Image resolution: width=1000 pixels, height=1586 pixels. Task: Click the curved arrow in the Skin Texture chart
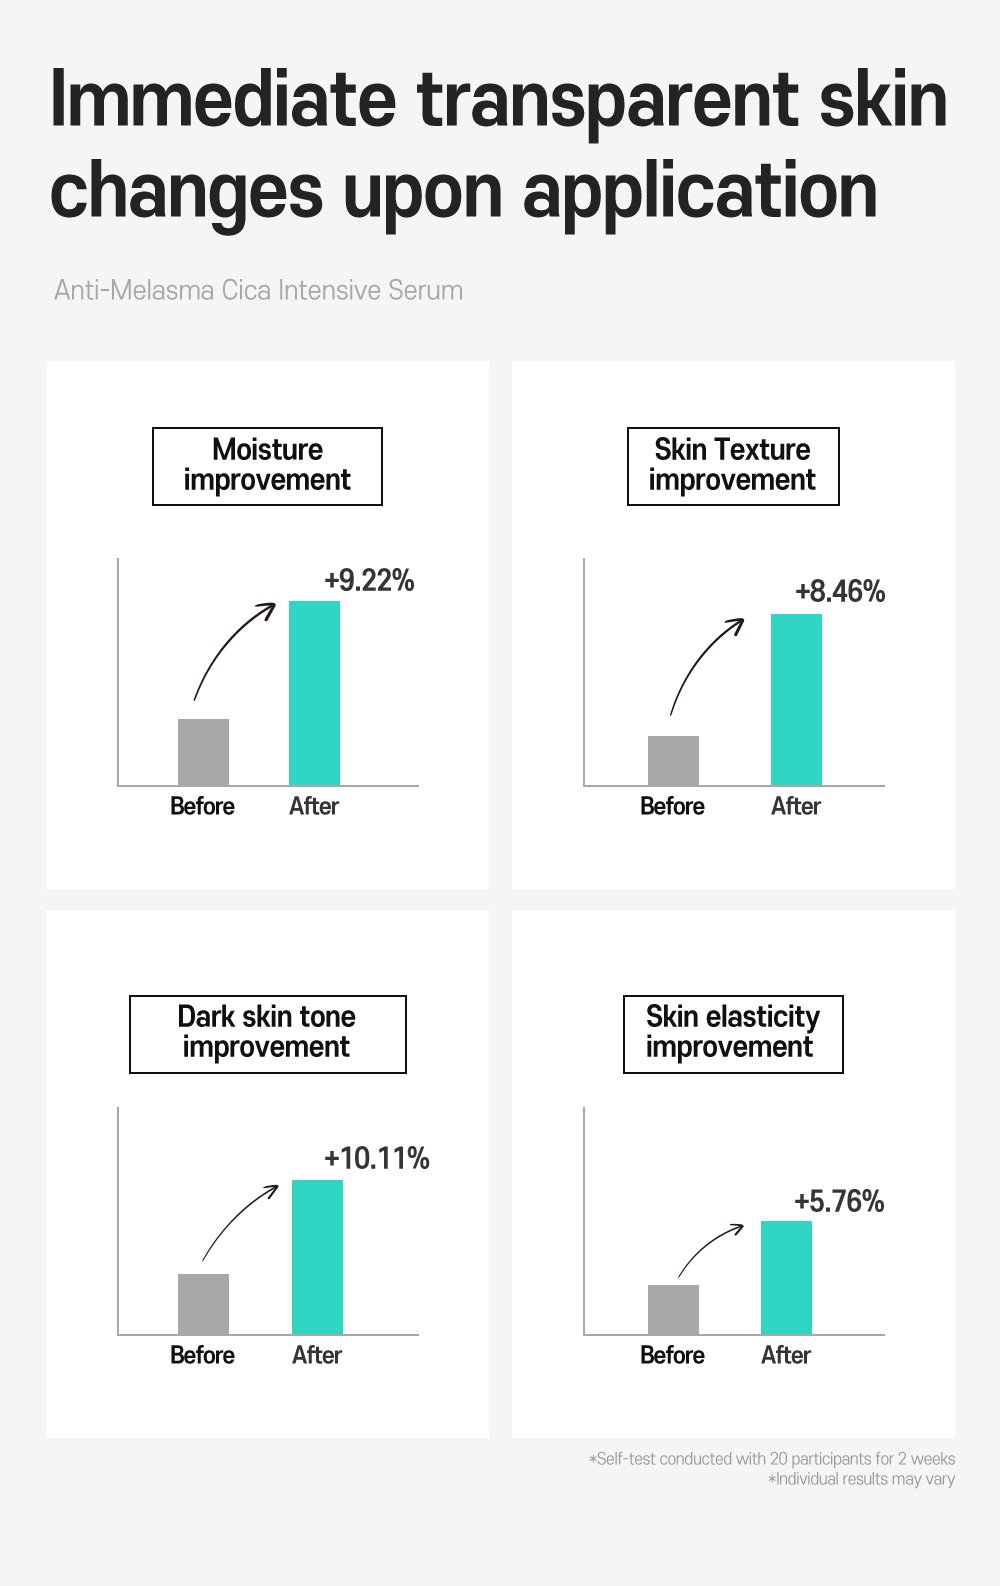pos(700,659)
